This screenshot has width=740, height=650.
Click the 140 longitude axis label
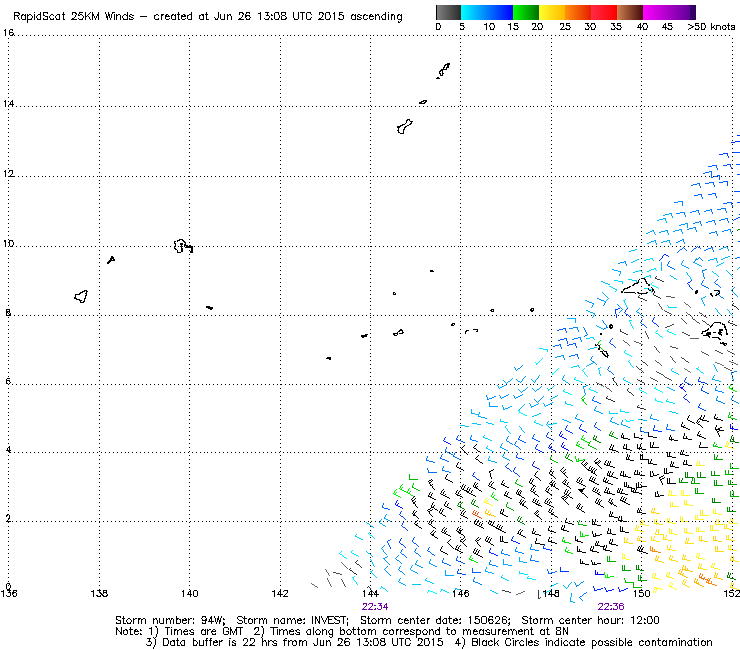click(190, 593)
